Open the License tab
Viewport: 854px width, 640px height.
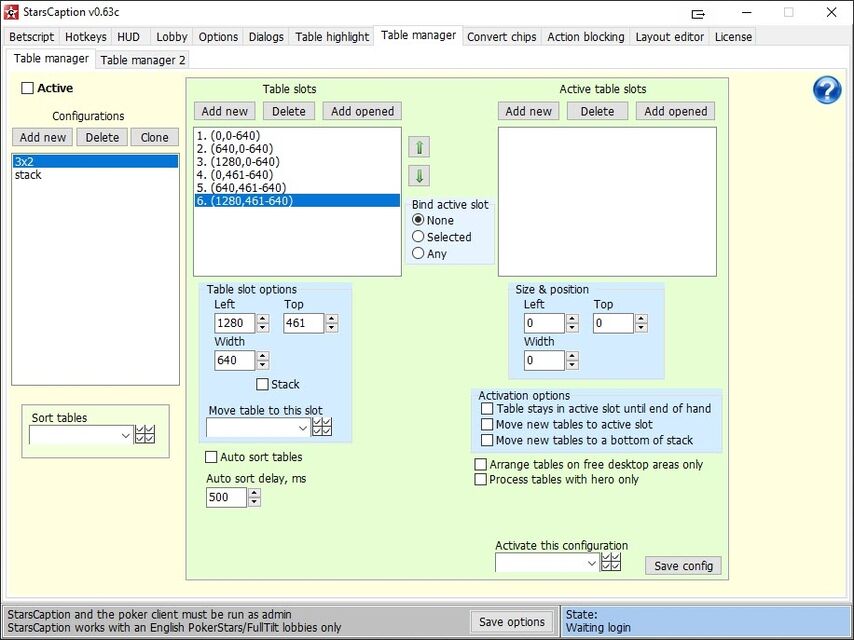tap(733, 37)
